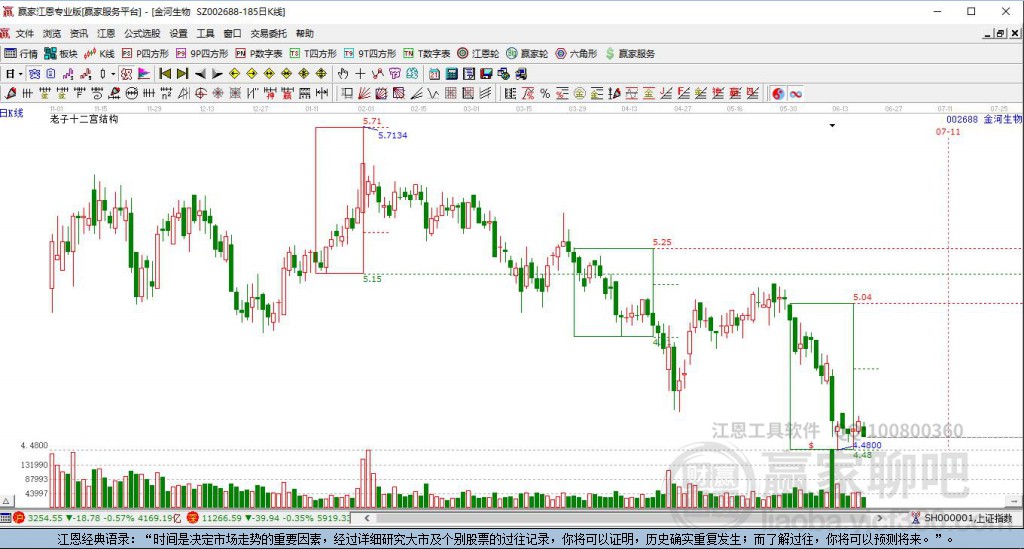
Task: Select the three parallel lines tool
Action: 485,93
